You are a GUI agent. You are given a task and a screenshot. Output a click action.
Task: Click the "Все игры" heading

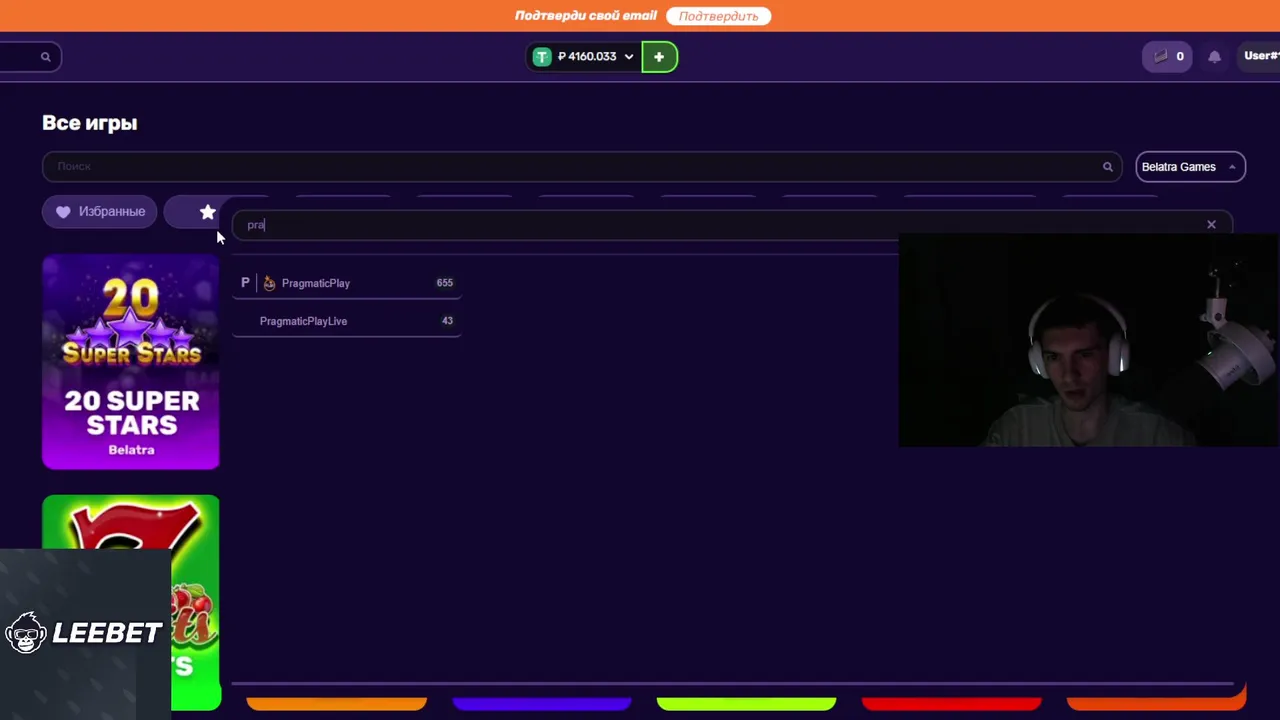pyautogui.click(x=90, y=123)
